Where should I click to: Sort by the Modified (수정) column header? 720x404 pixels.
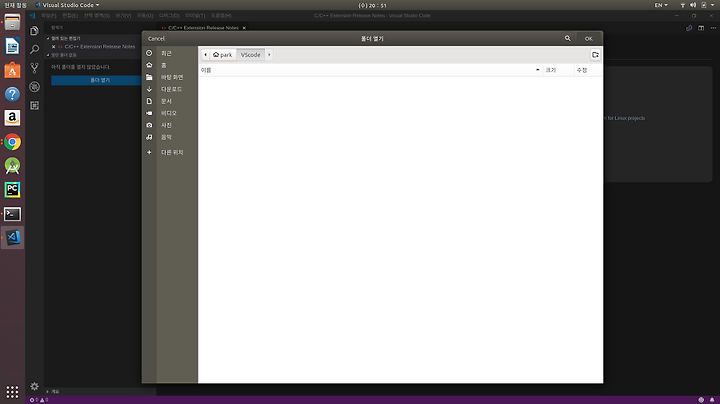coord(588,70)
